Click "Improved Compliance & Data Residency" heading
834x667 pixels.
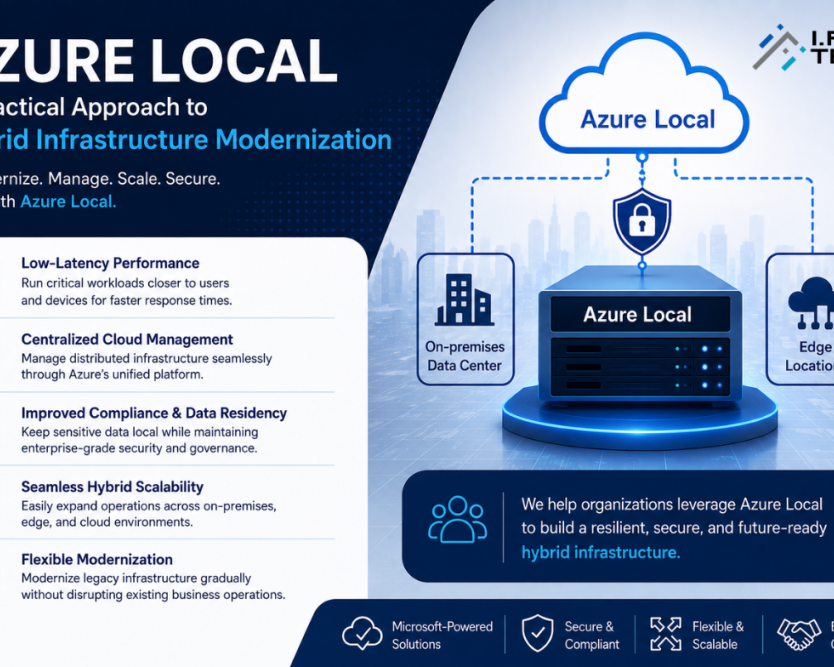click(x=154, y=413)
